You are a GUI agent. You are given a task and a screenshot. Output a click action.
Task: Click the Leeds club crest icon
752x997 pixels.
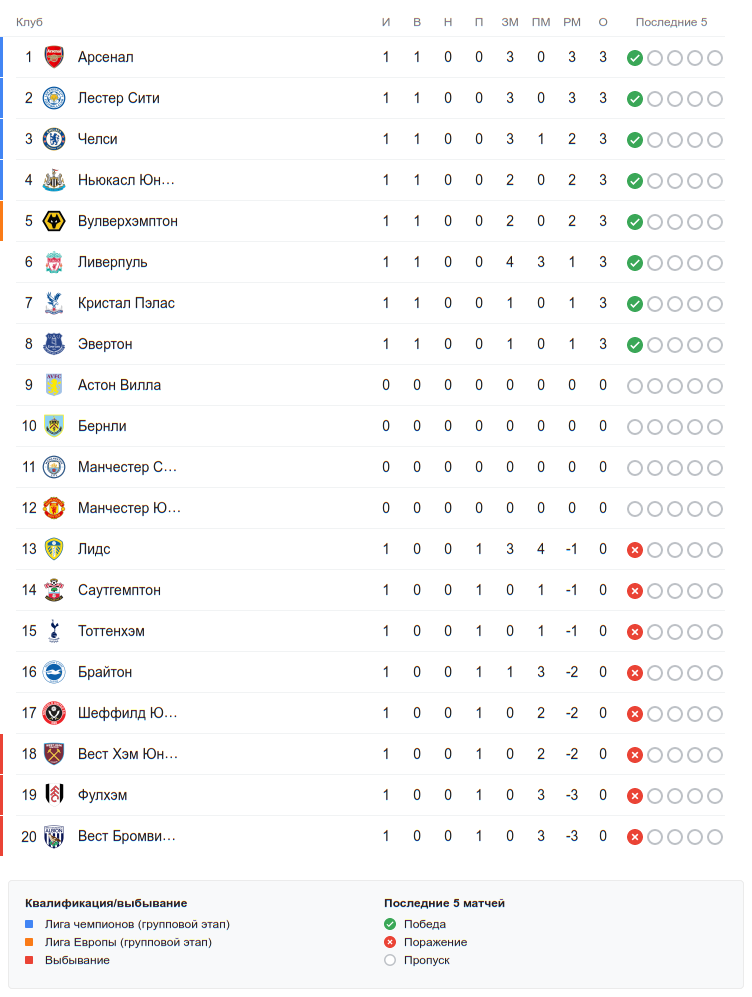click(54, 549)
